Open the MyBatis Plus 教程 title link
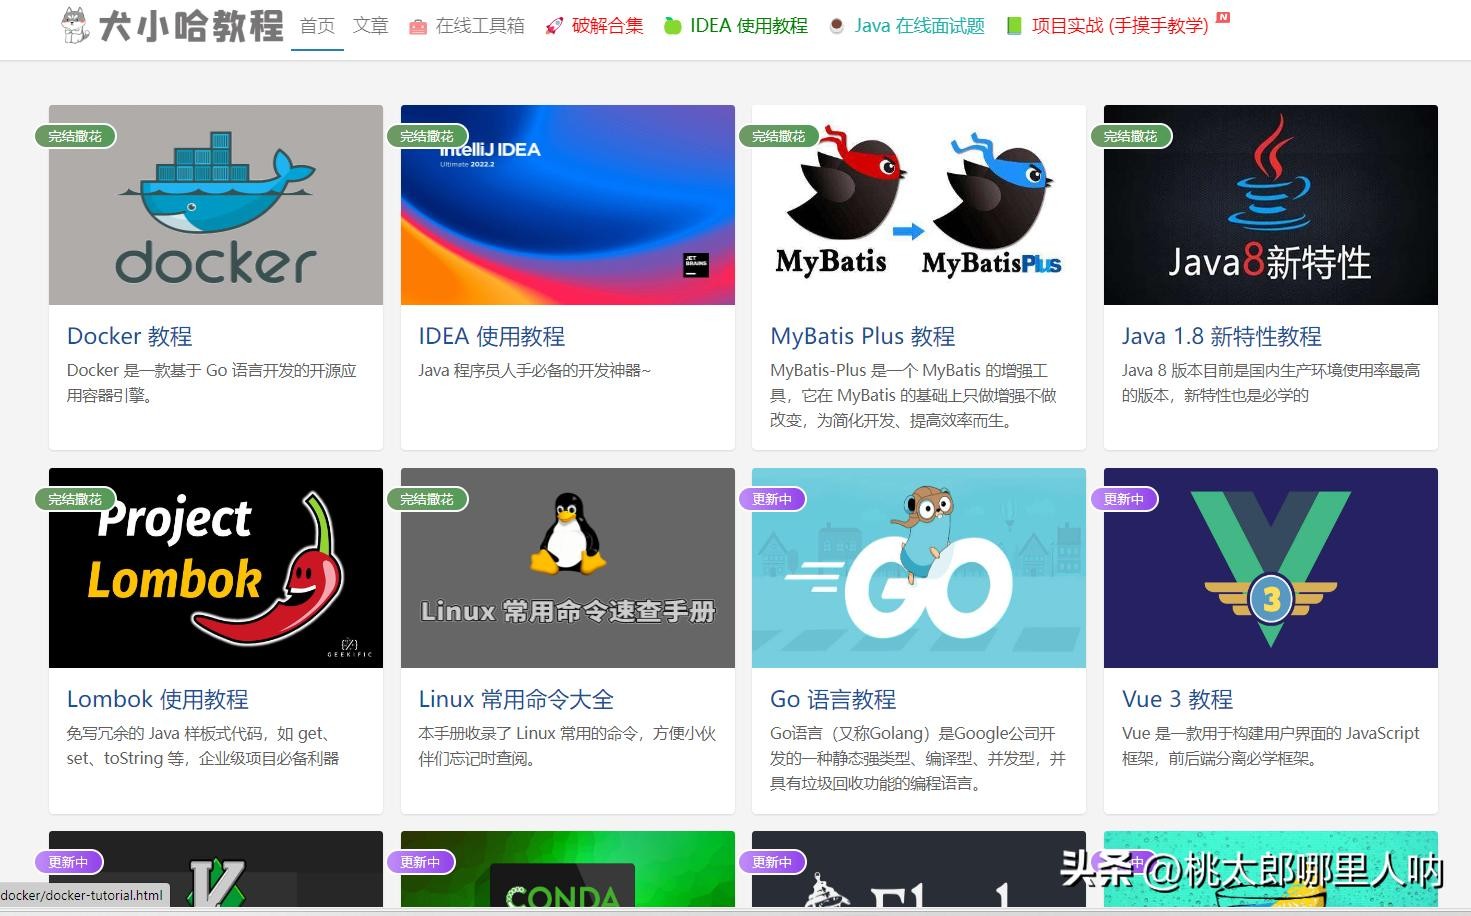Viewport: 1471px width, 916px height. (862, 336)
